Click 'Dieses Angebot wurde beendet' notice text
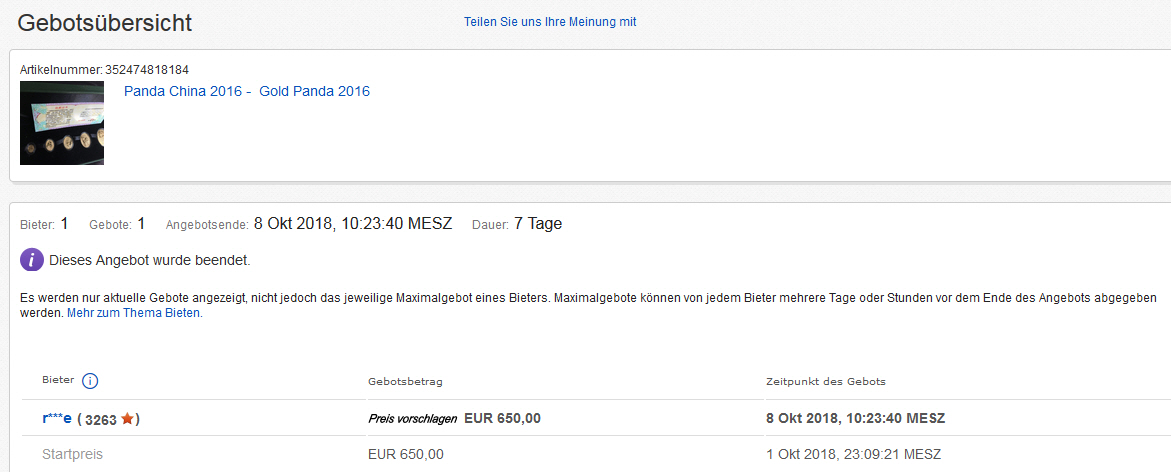The width and height of the screenshot is (1171, 472). click(149, 260)
